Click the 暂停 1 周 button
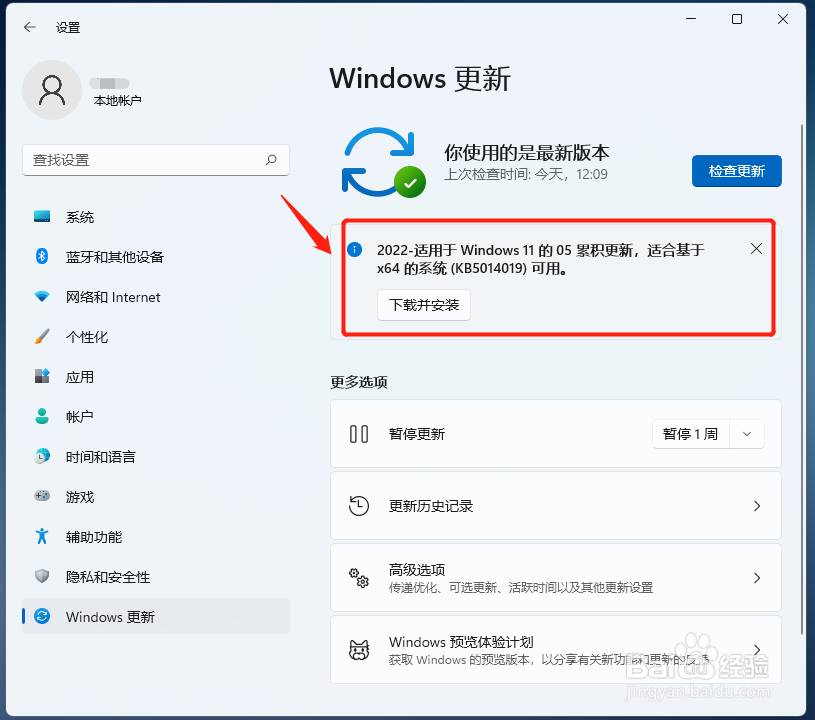 pos(691,434)
